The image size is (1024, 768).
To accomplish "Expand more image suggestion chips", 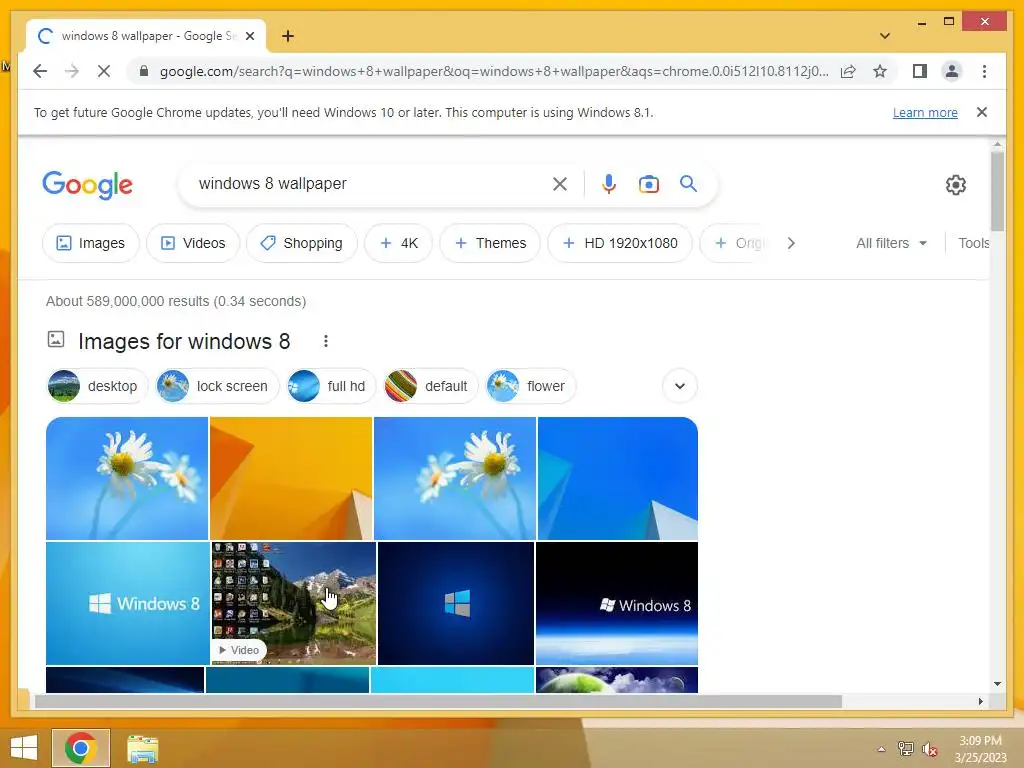I will pos(680,386).
